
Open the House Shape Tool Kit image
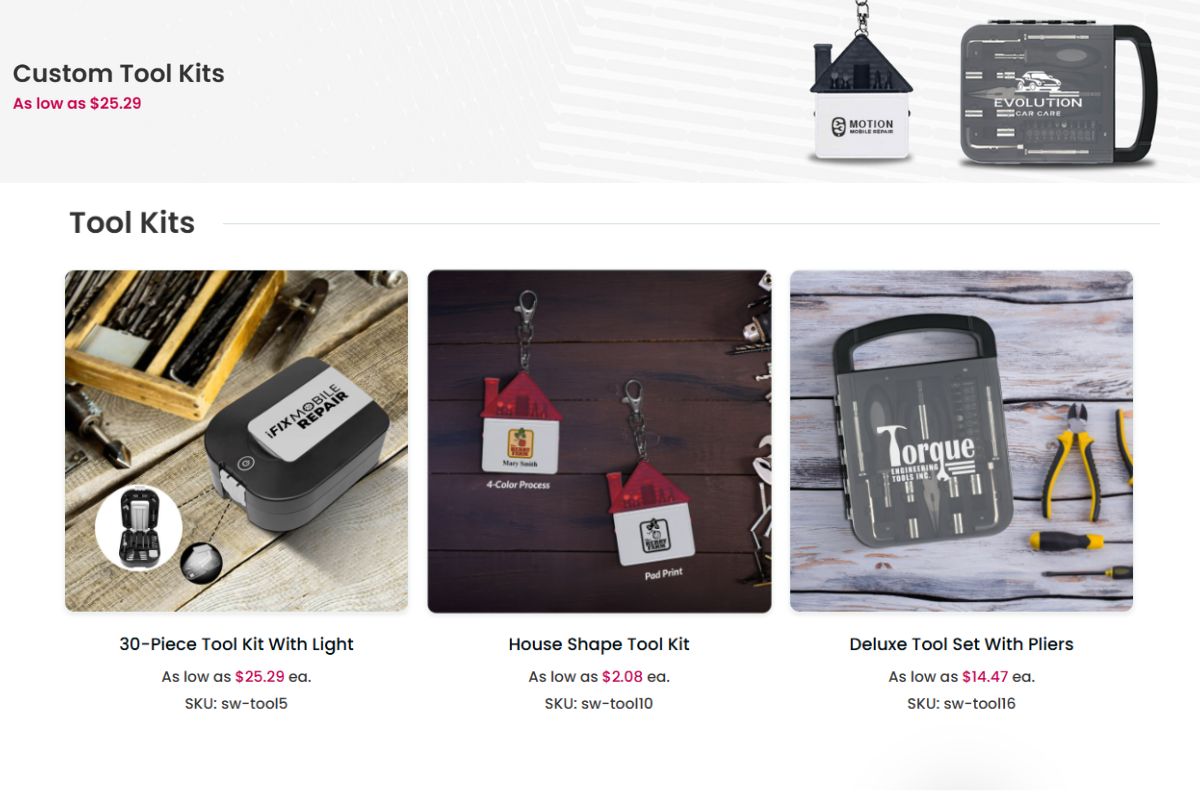(x=599, y=441)
